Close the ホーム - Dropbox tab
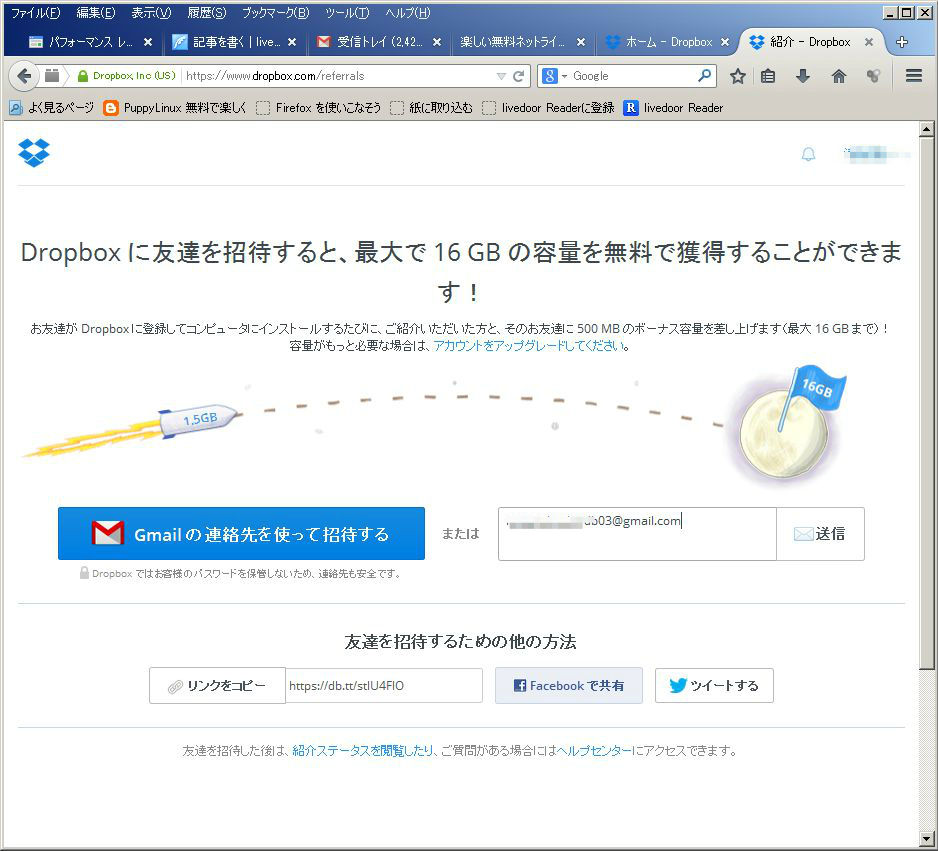Viewport: 938px width, 851px height. tap(724, 42)
